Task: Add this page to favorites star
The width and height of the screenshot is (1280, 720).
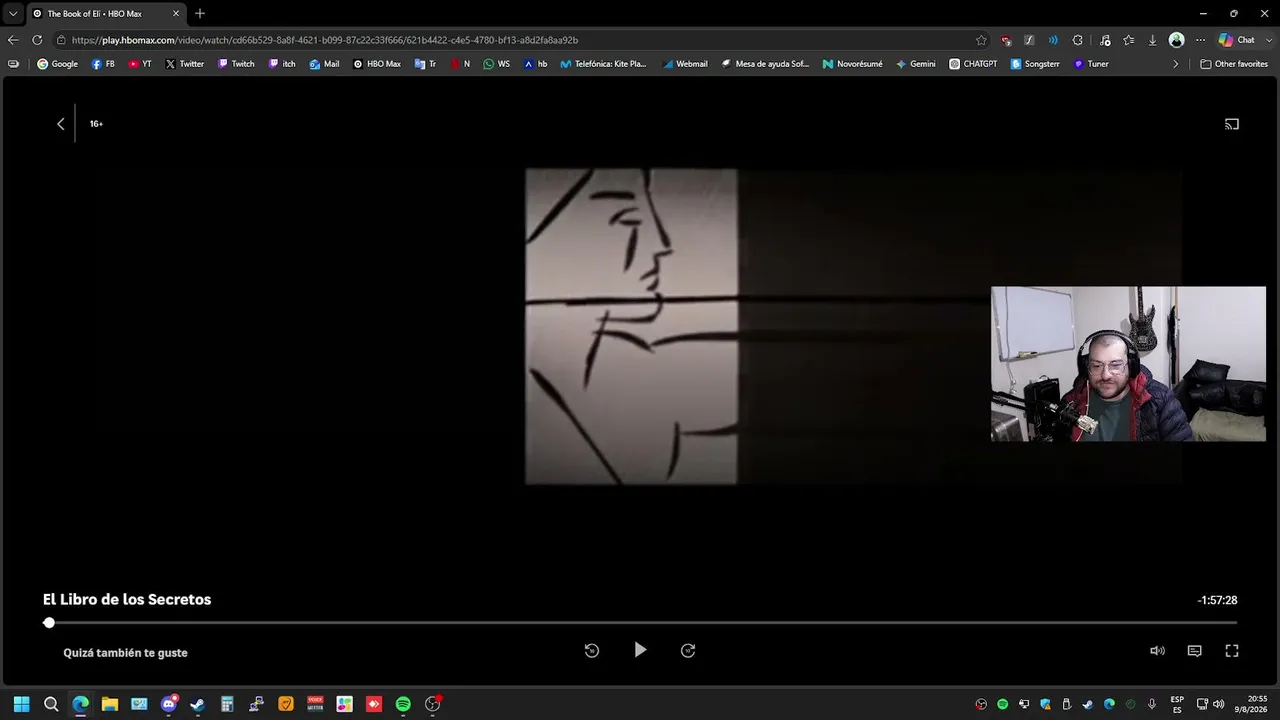Action: click(981, 40)
